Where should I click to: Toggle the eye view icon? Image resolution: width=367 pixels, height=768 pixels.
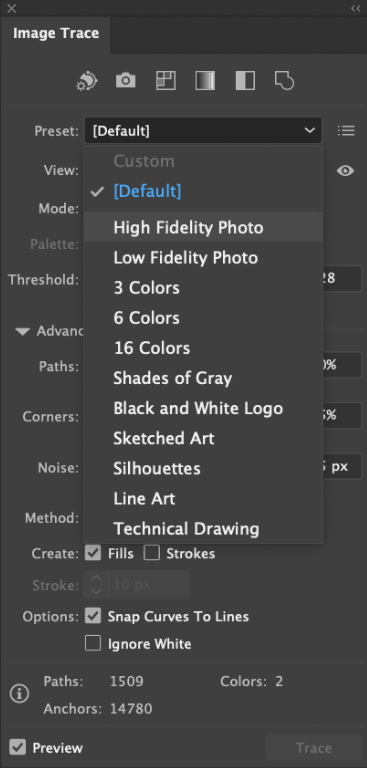(345, 171)
